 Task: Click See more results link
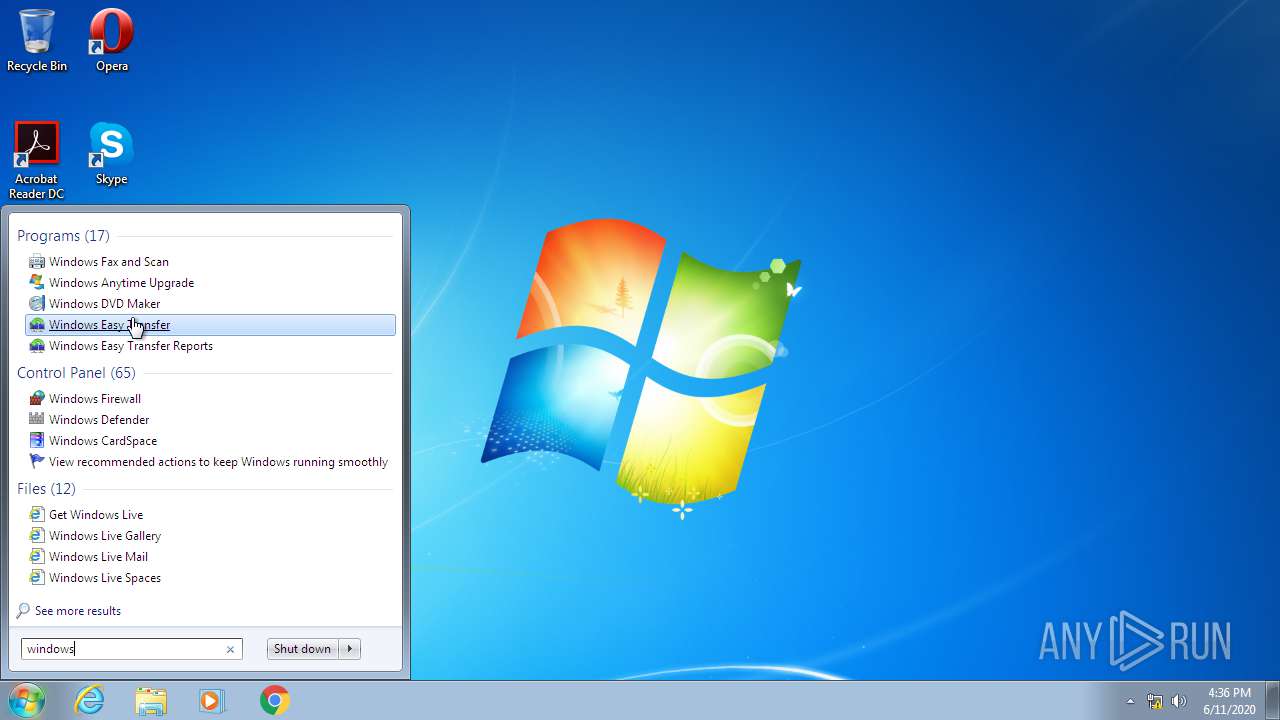point(77,611)
